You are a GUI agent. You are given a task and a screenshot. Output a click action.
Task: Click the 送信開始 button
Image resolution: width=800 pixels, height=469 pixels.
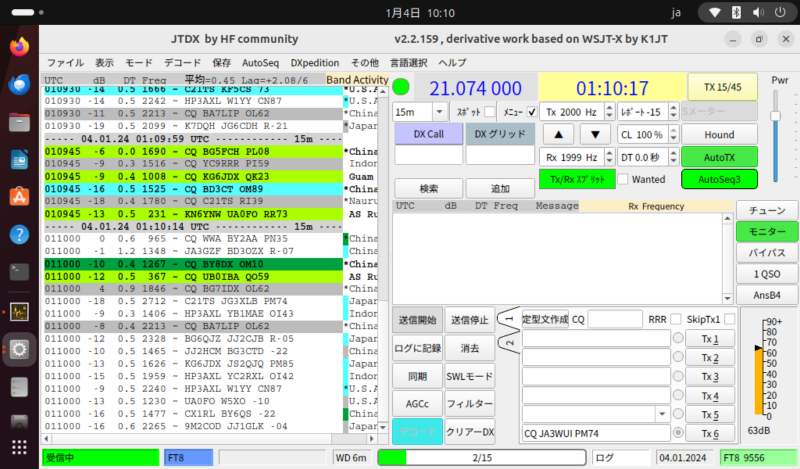(417, 320)
